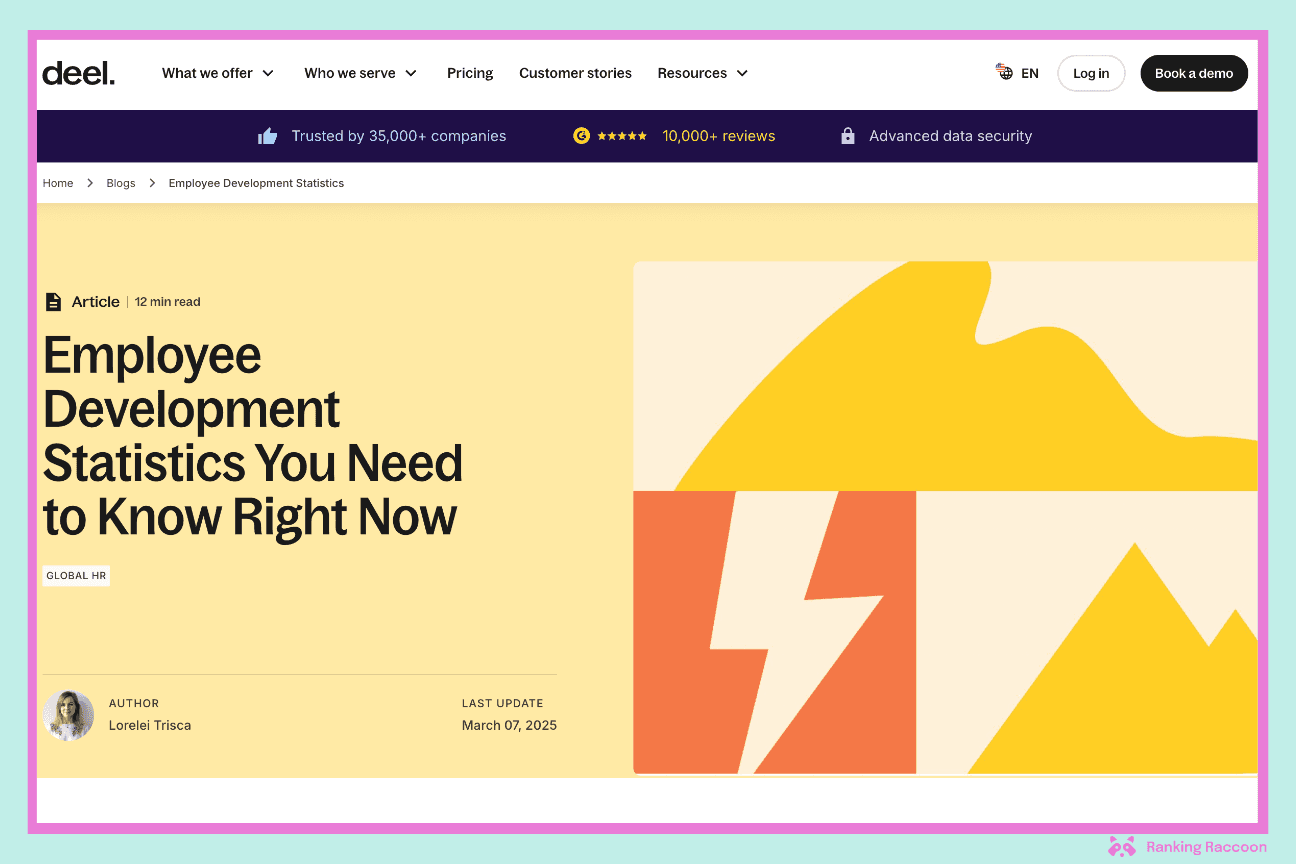Click author Lorelei Trisca's avatar photo

(x=69, y=715)
